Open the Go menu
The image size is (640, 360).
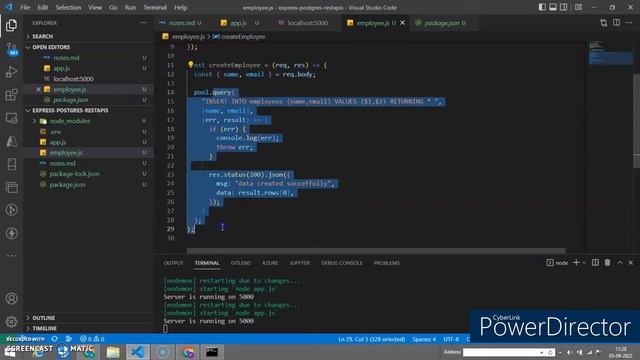(113, 7)
